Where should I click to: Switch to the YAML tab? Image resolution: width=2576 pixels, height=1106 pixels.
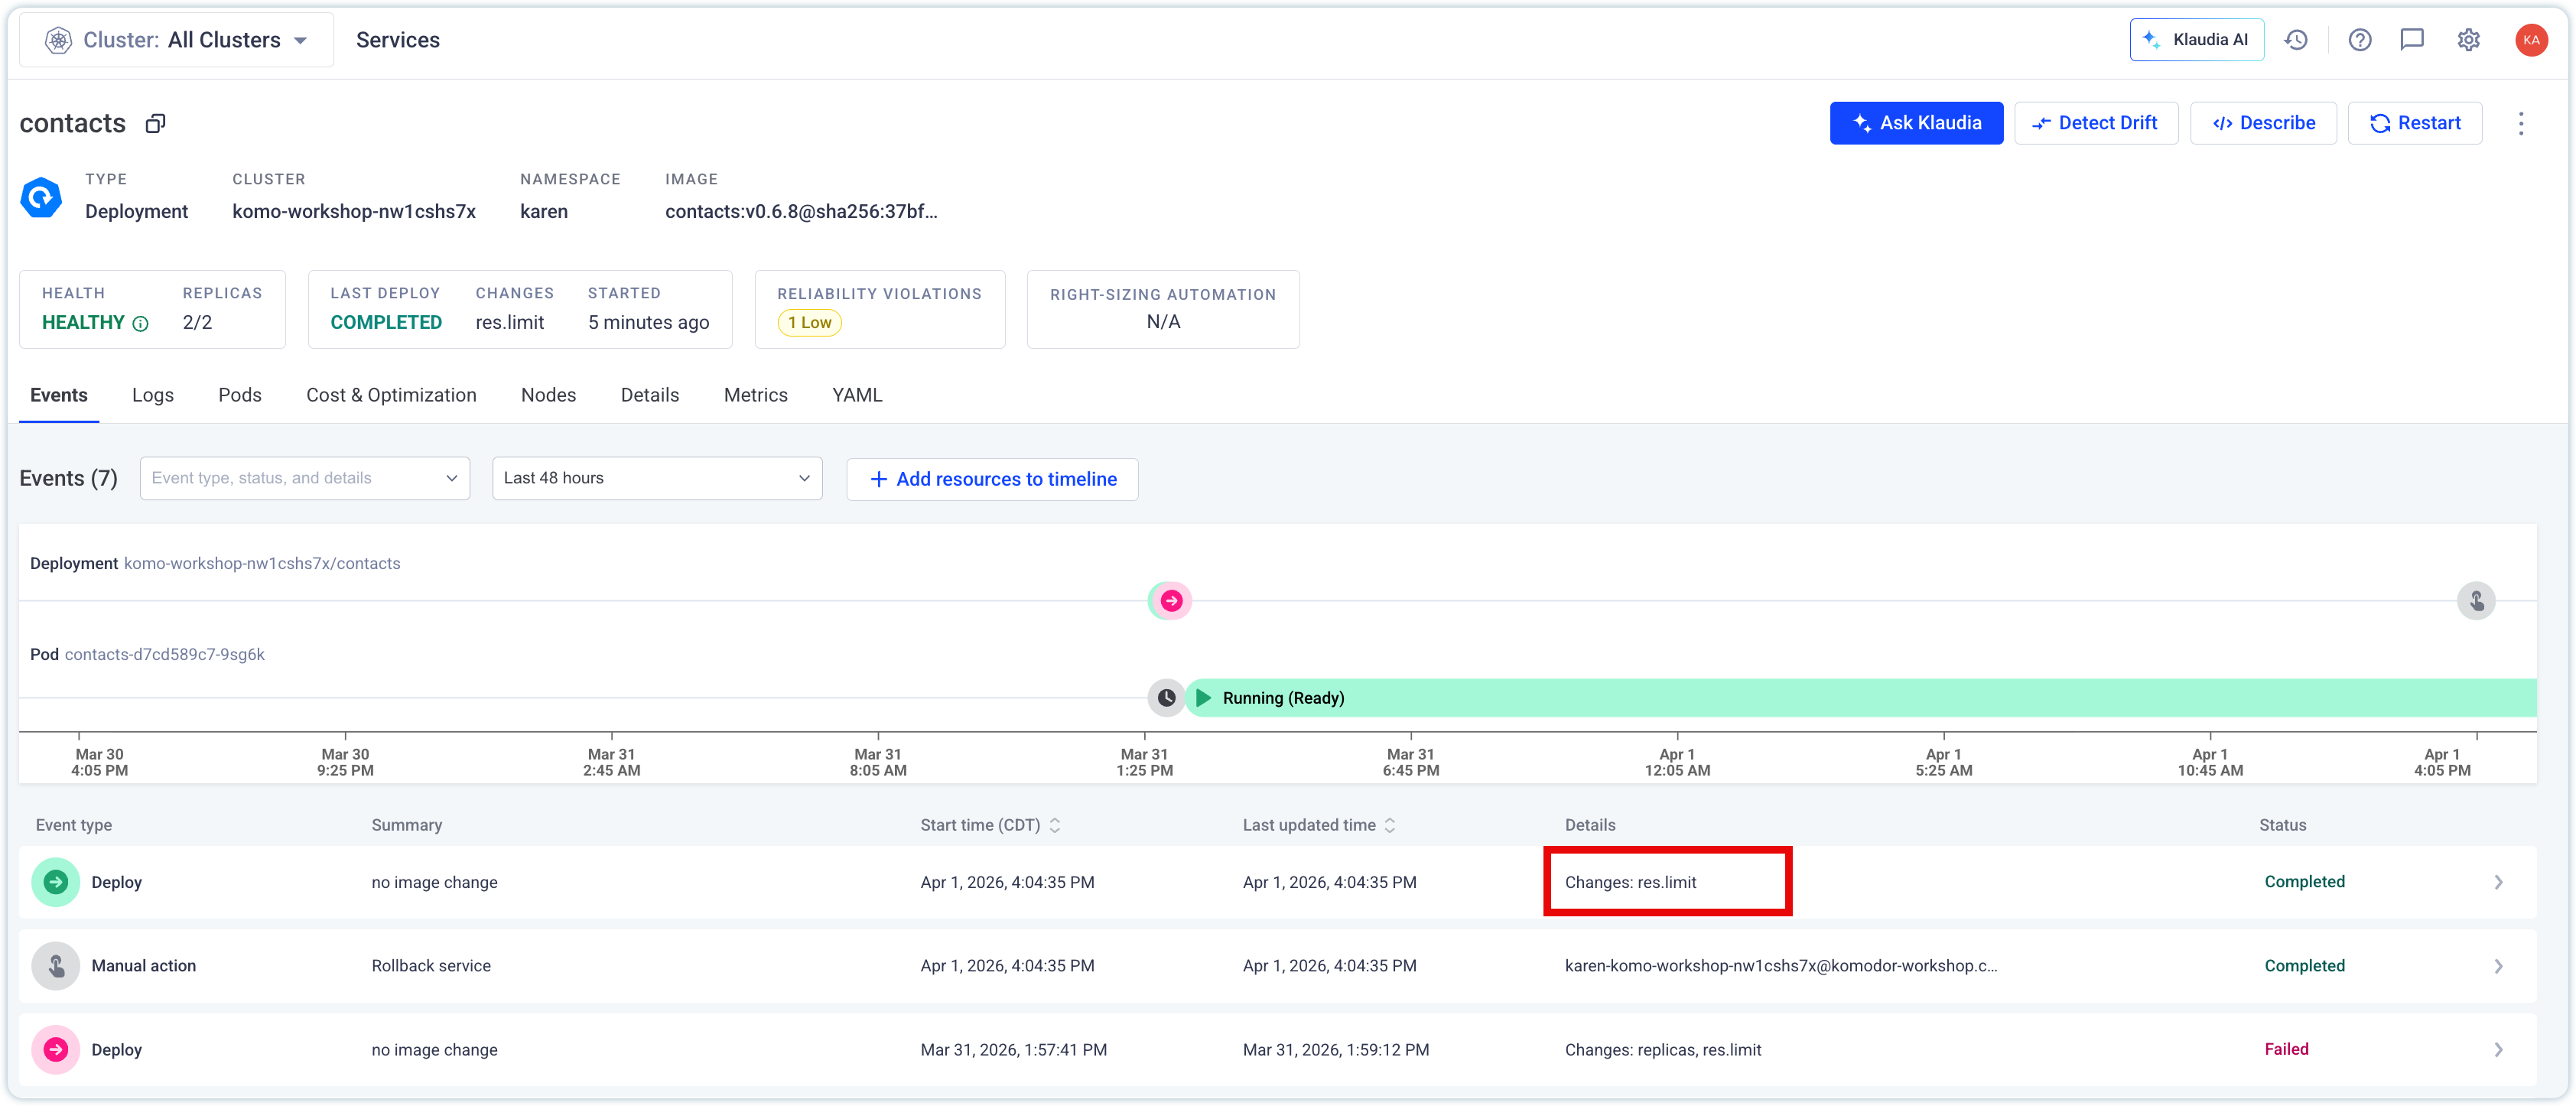pyautogui.click(x=857, y=395)
